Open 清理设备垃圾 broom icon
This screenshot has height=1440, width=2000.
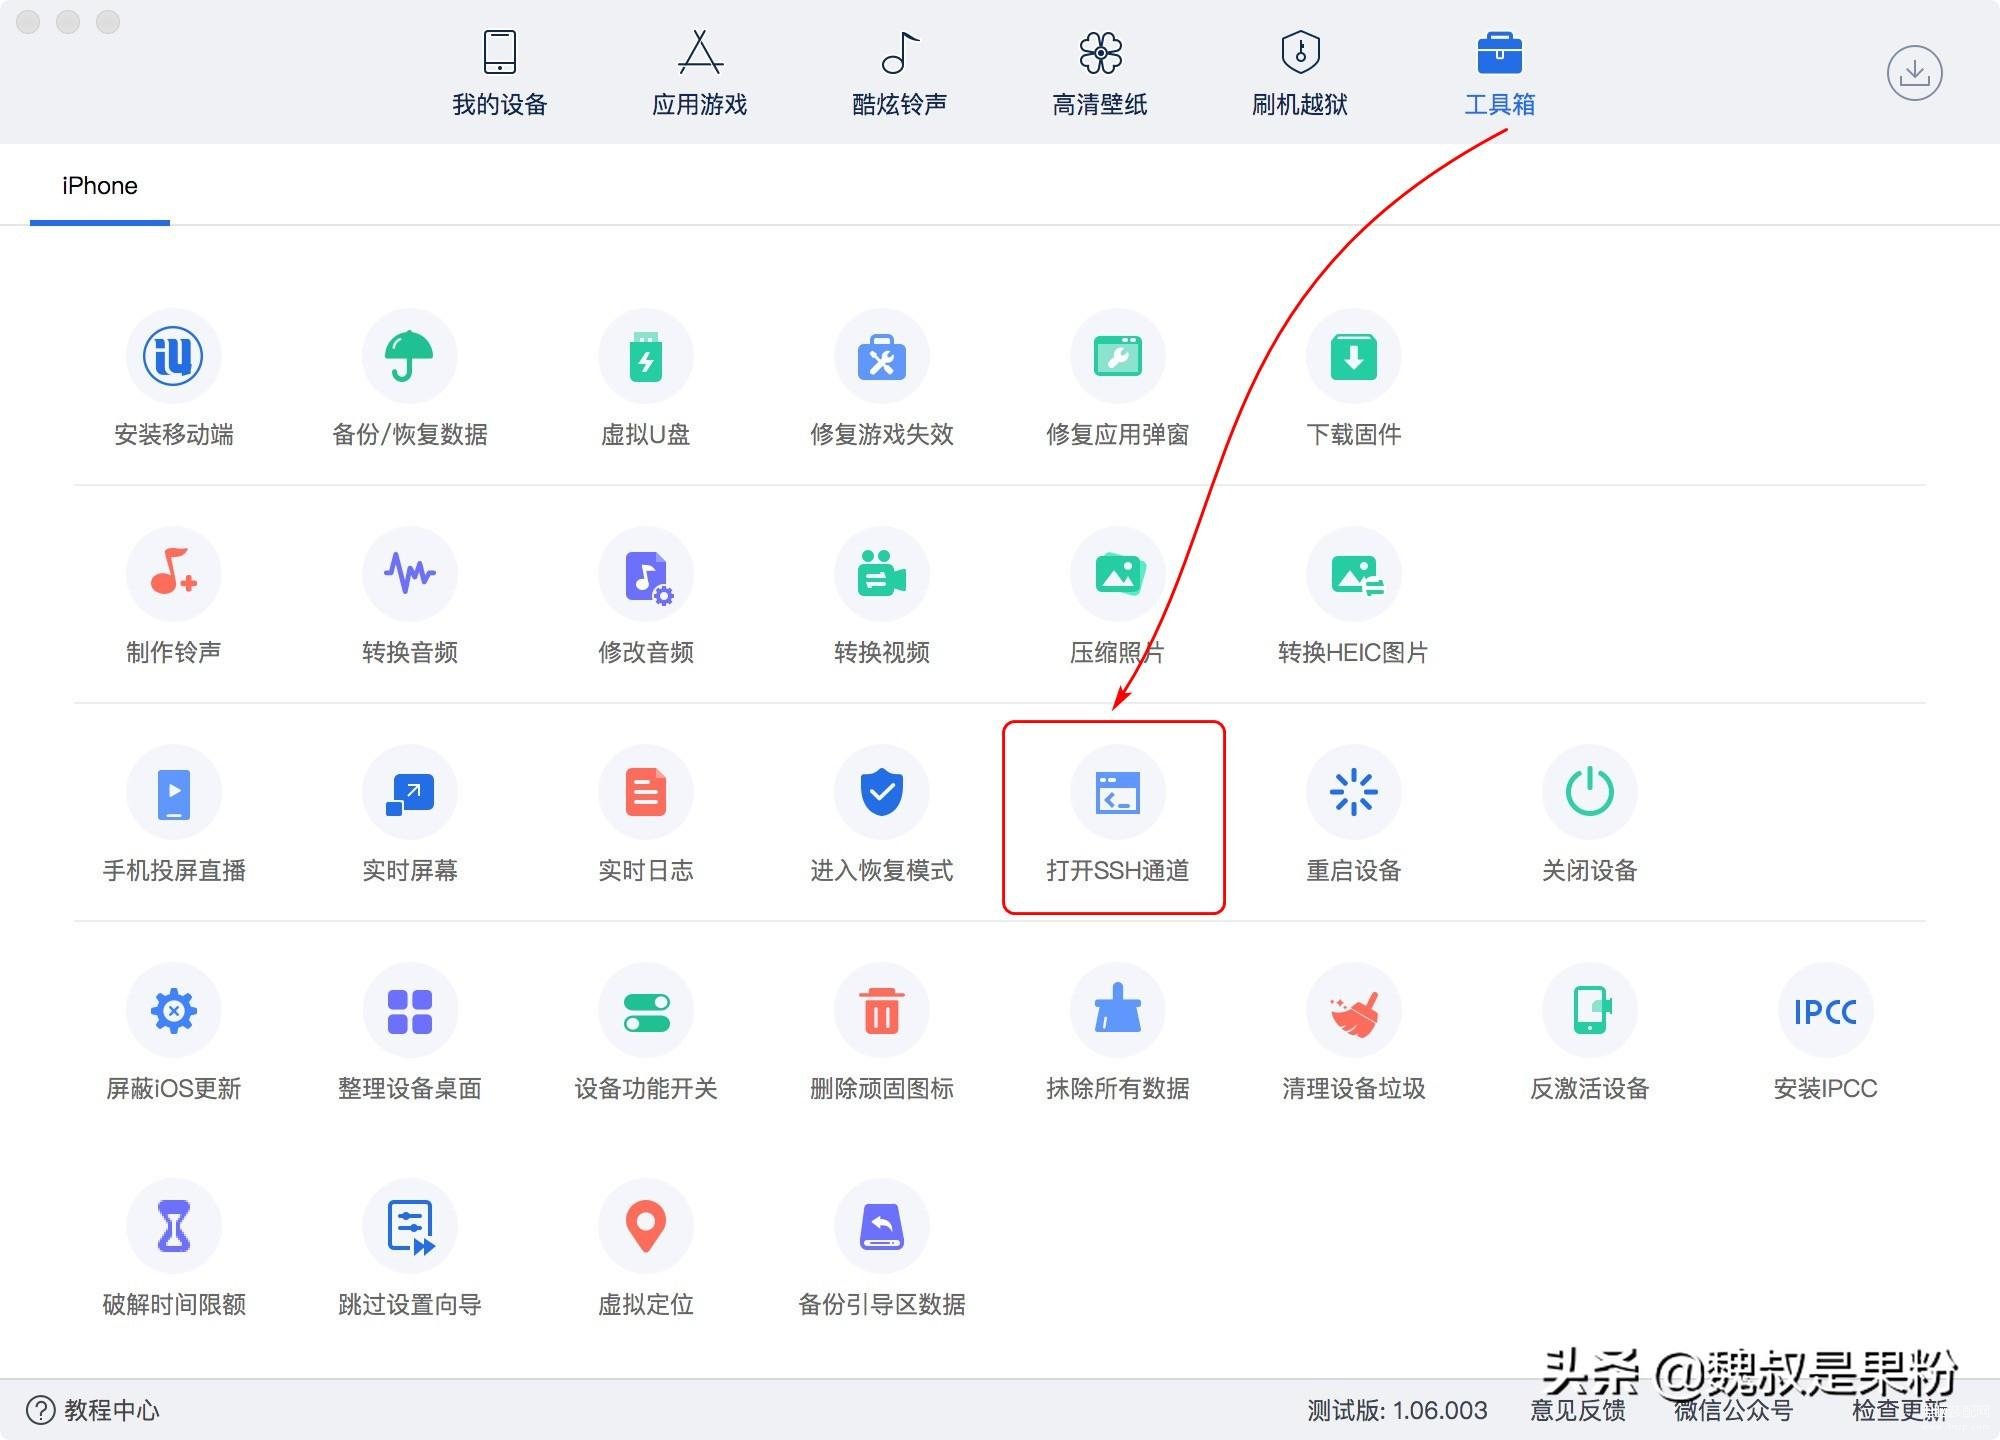1354,1010
